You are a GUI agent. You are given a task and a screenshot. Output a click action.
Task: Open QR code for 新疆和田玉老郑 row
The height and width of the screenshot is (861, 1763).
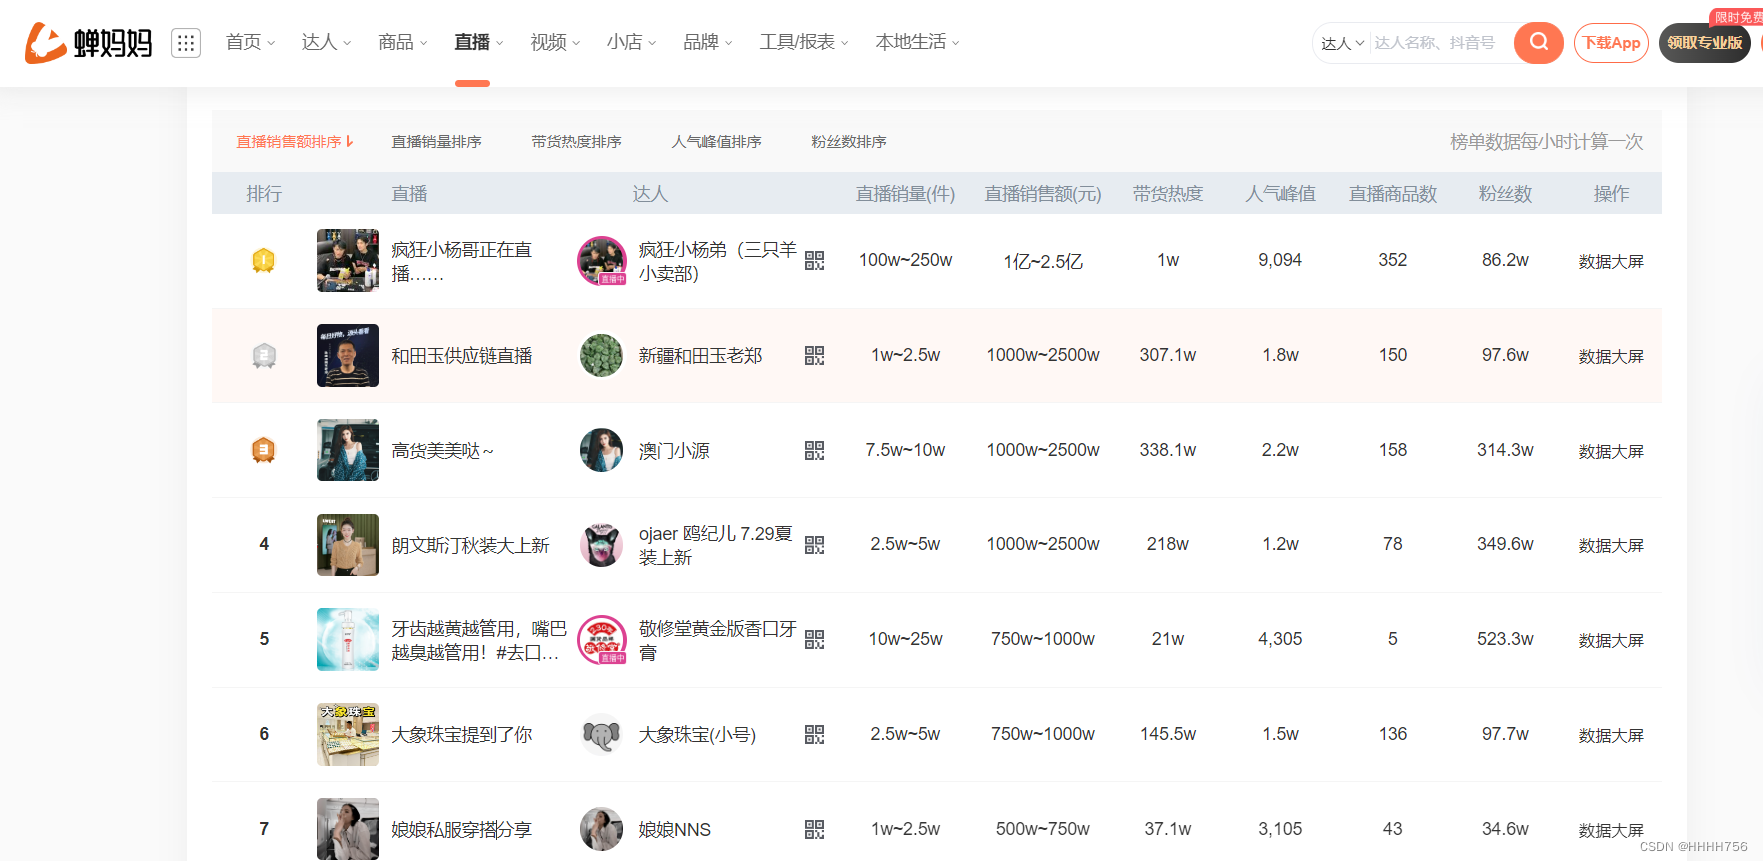click(814, 355)
